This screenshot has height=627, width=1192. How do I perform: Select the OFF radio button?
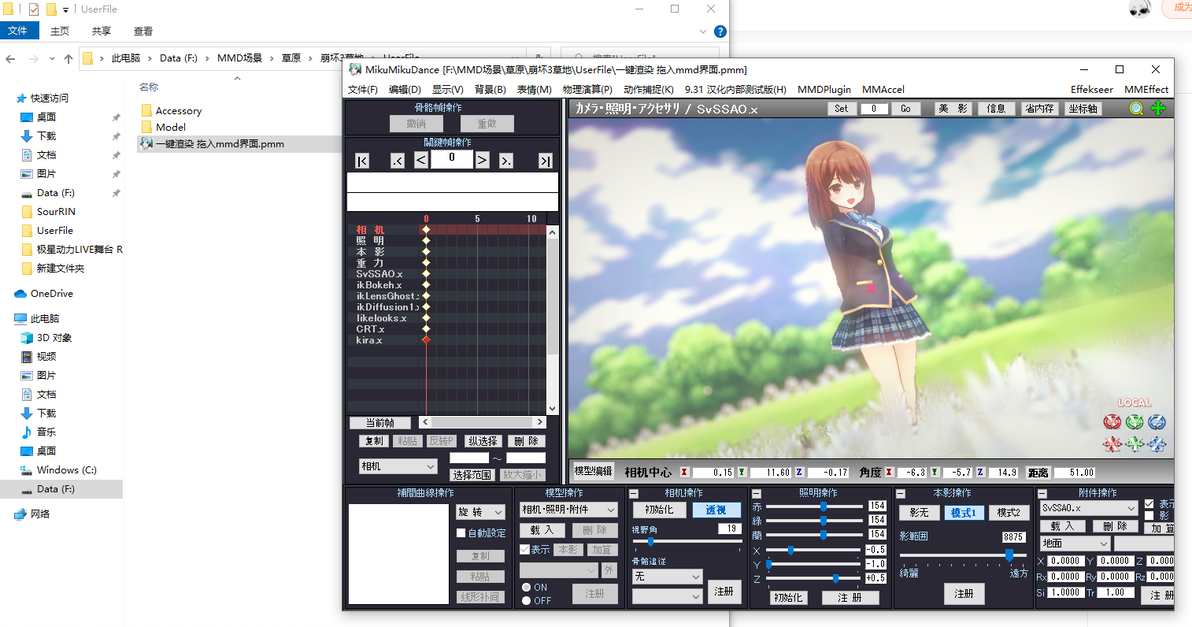[526, 600]
